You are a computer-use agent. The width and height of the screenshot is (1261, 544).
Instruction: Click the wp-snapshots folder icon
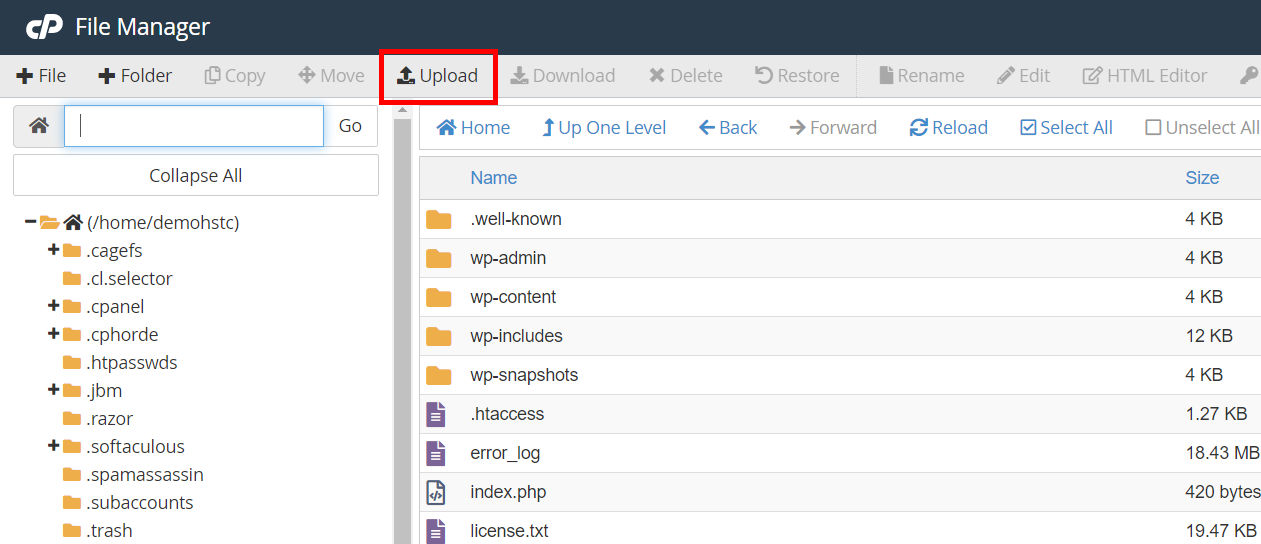point(438,375)
